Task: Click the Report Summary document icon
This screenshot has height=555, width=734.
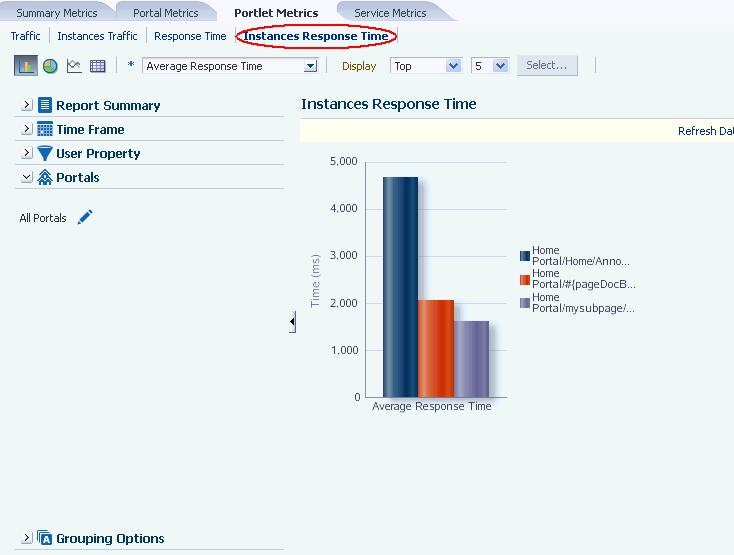Action: (45, 105)
